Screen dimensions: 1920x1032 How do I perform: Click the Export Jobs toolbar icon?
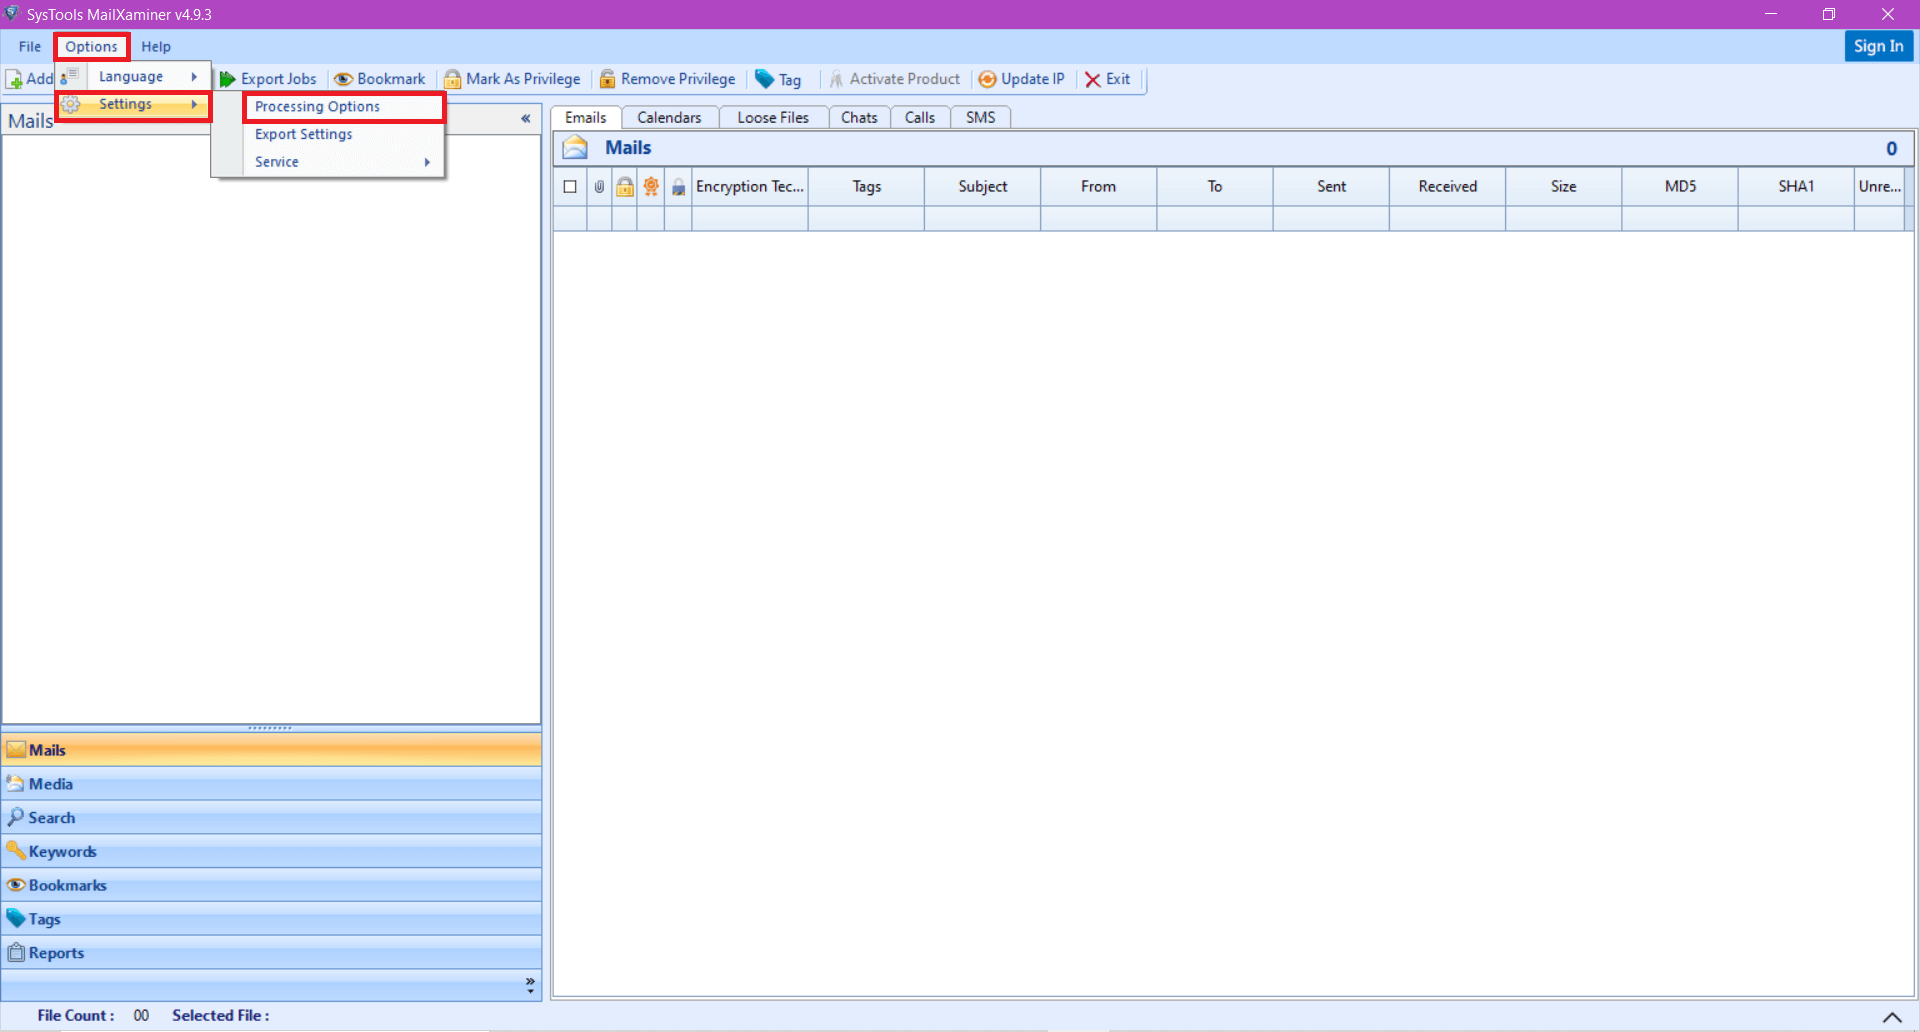[228, 79]
